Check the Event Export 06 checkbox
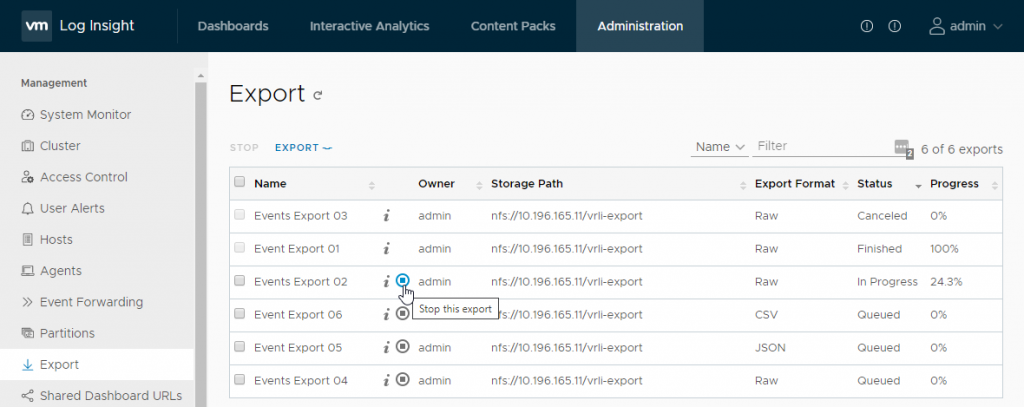 pyautogui.click(x=239, y=314)
